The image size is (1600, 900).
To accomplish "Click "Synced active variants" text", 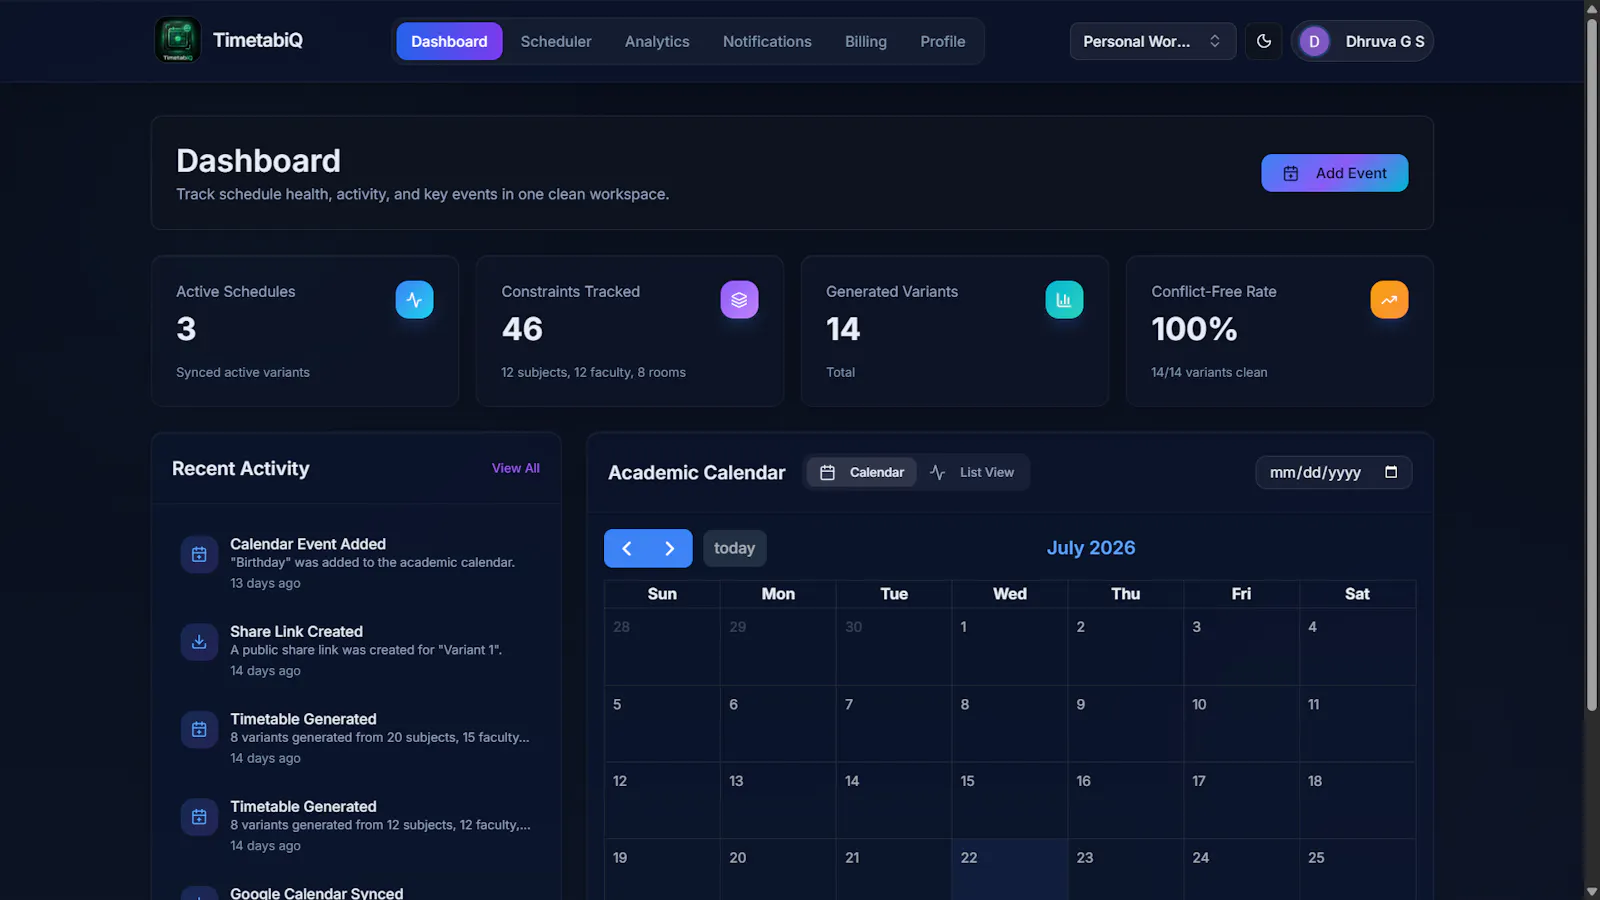I will pyautogui.click(x=243, y=372).
